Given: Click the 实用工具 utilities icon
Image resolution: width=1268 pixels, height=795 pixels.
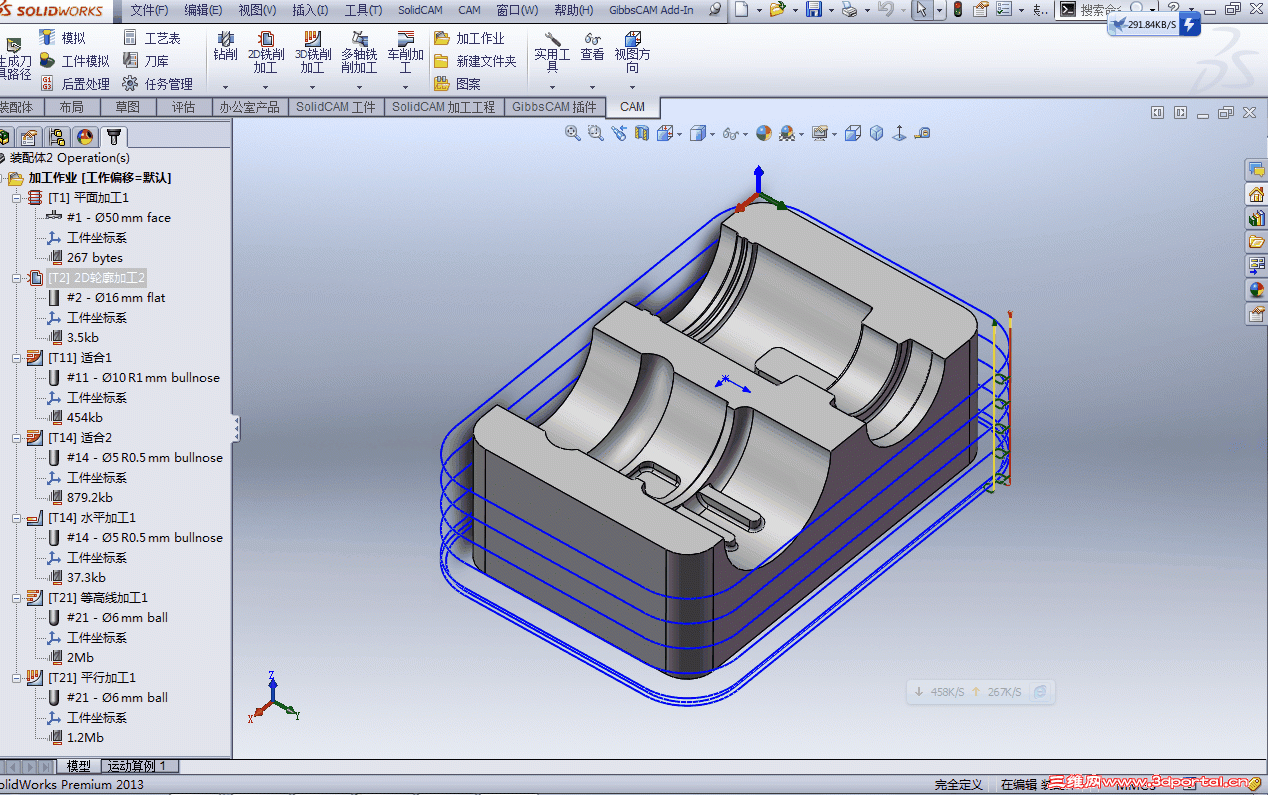Looking at the screenshot, I should pos(552,40).
